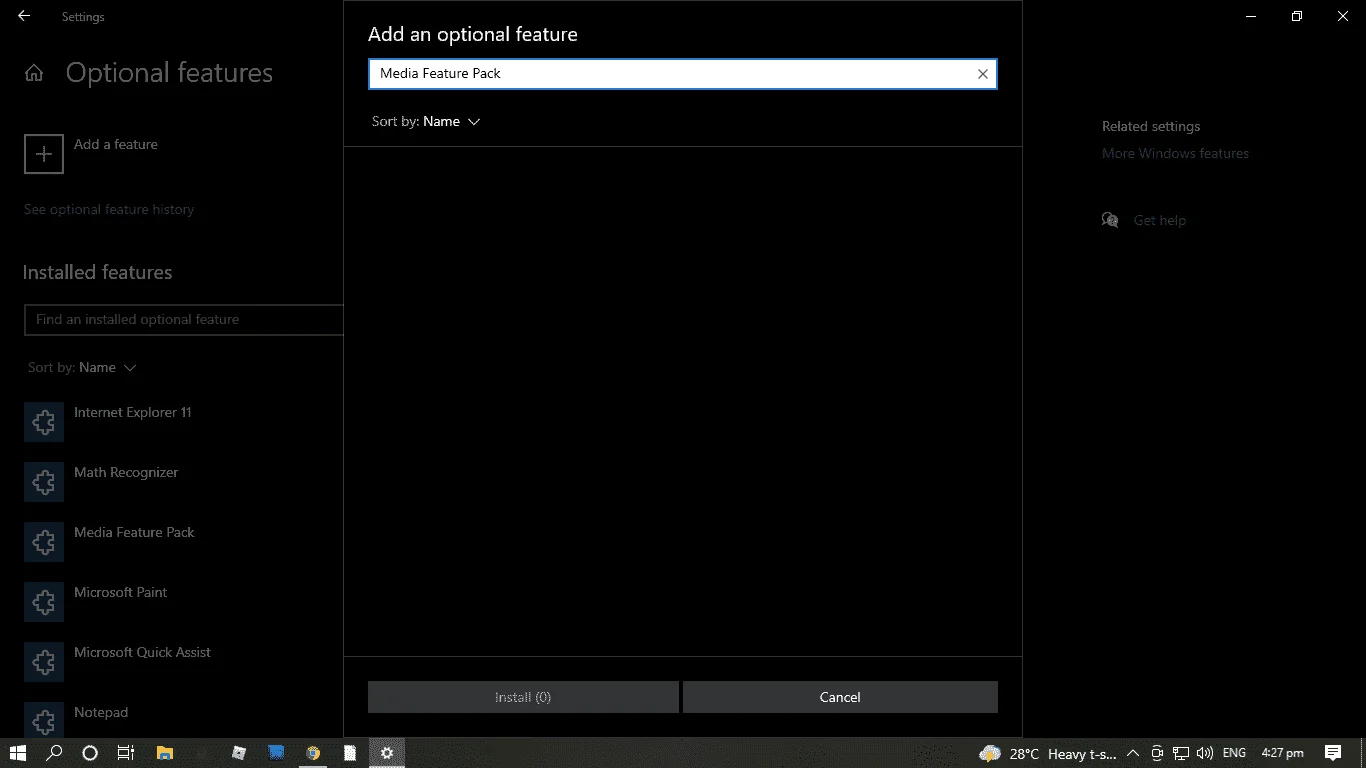This screenshot has height=768, width=1366.
Task: Switch to the Settings gear taskbar app
Action: point(387,753)
